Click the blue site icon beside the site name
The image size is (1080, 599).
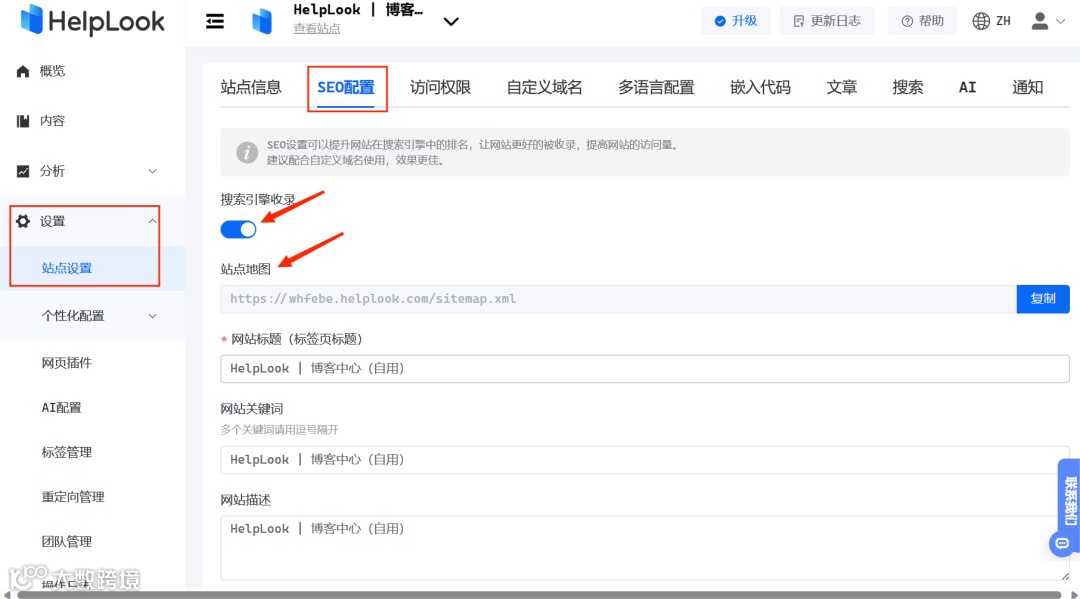coord(262,22)
